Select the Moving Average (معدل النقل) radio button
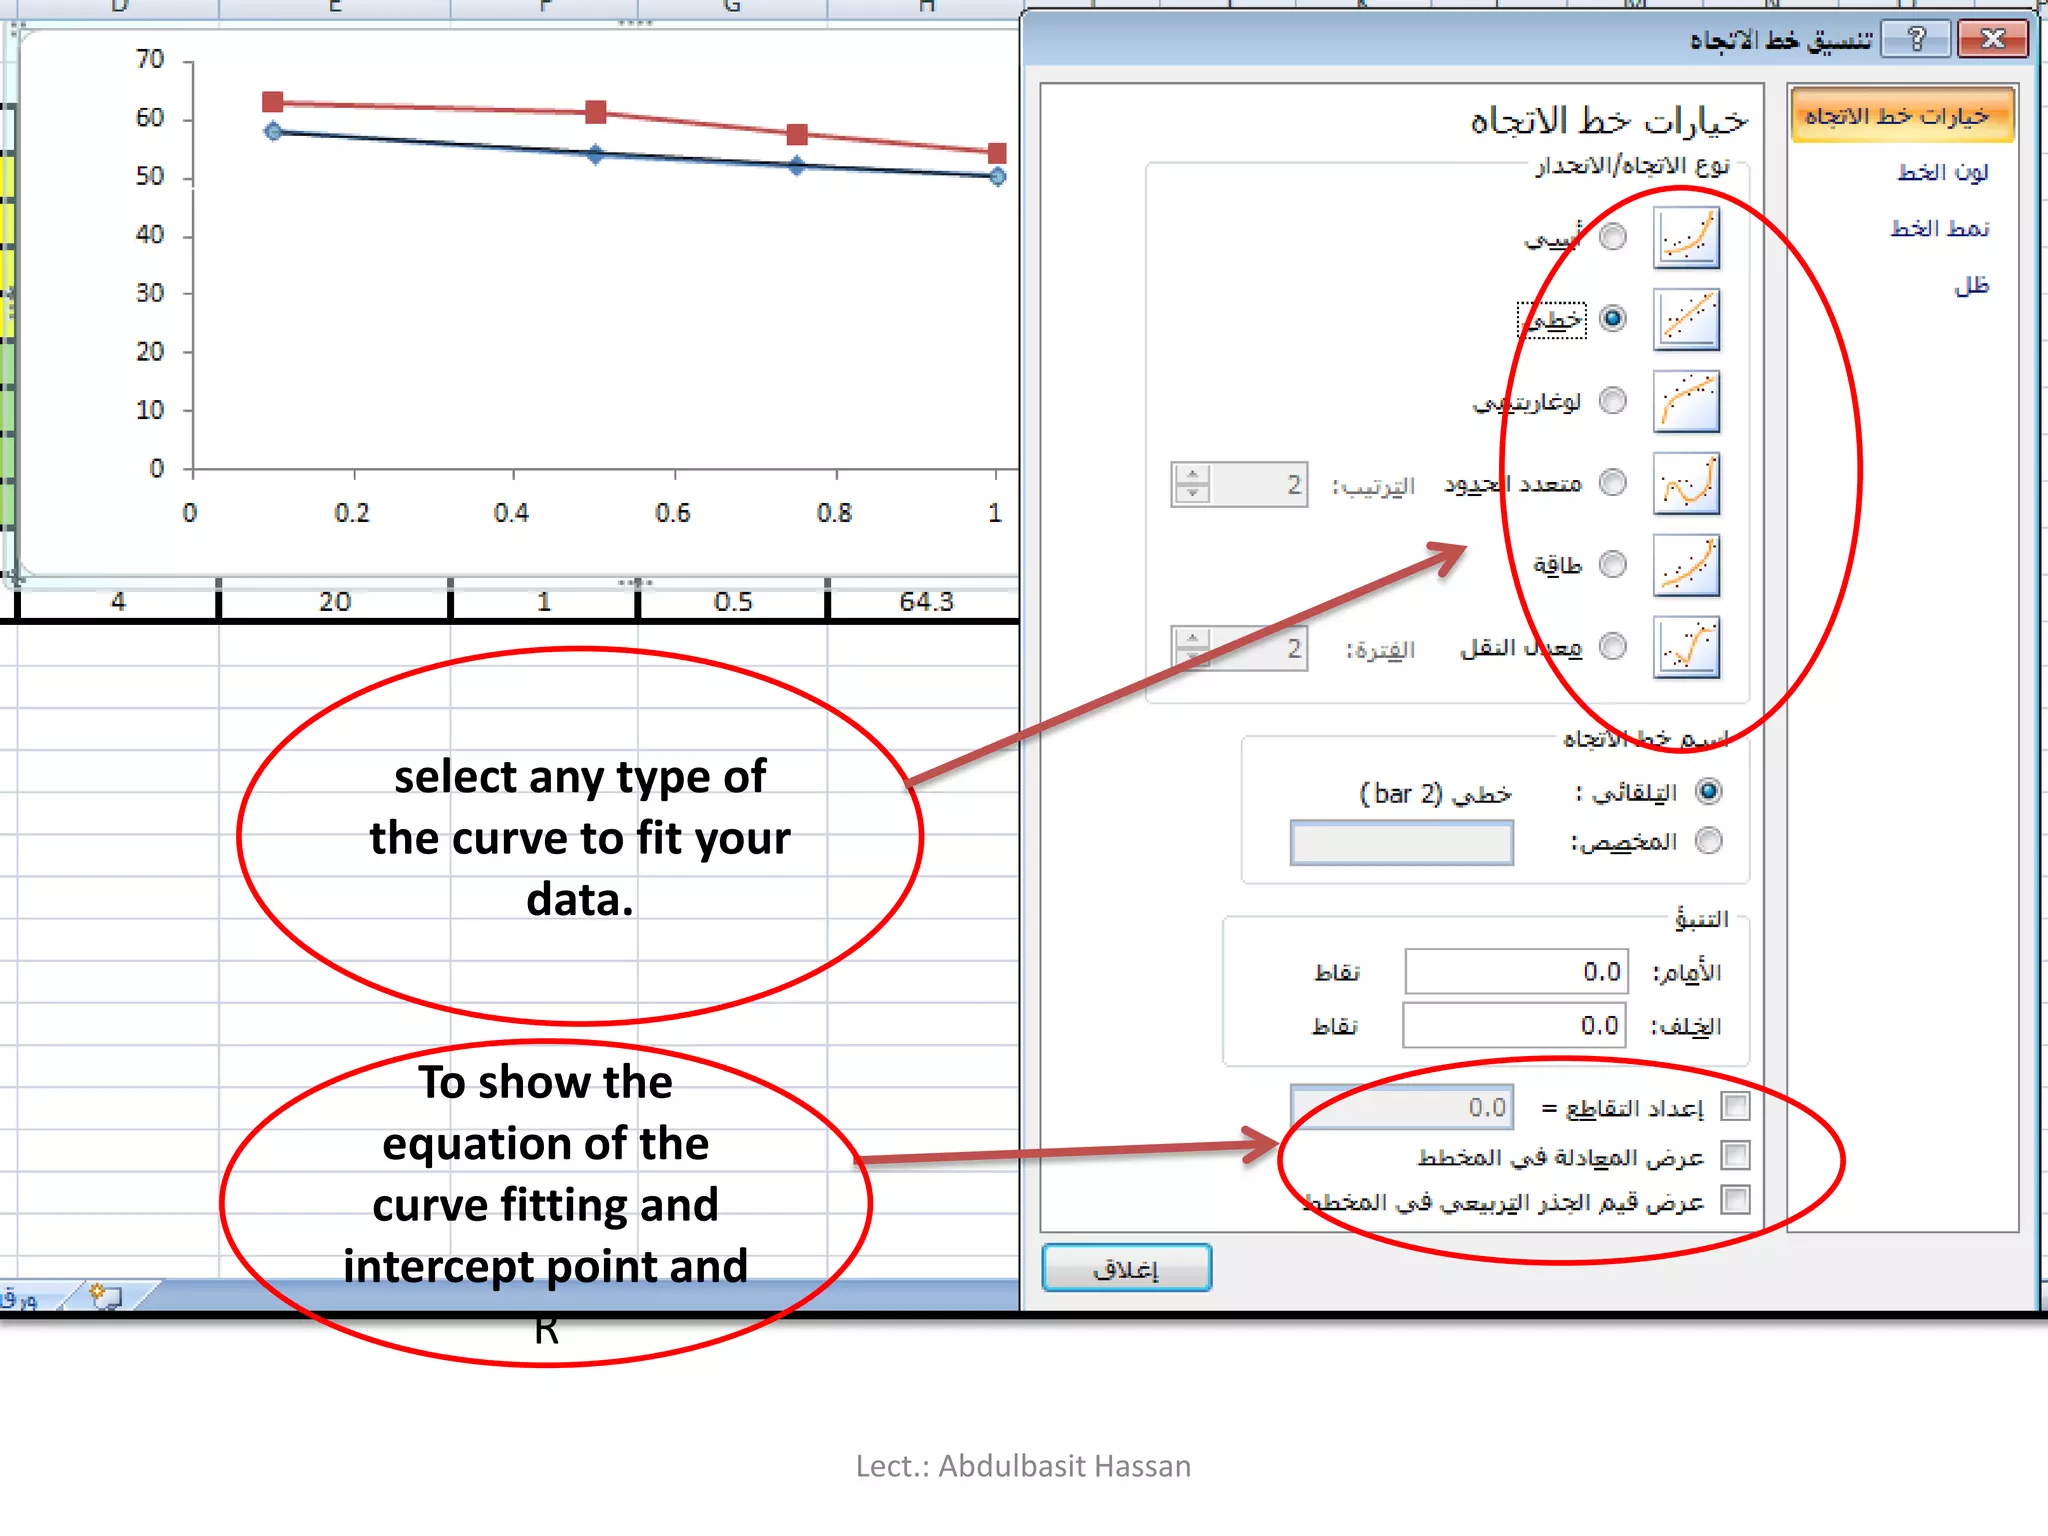Screen dimensions: 2048x1536 [x=1613, y=647]
